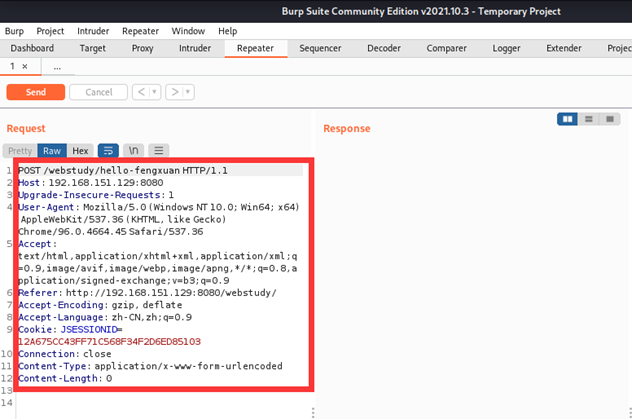Click the Upgrade-Insecure-Requests header line

pyautogui.click(x=96, y=195)
